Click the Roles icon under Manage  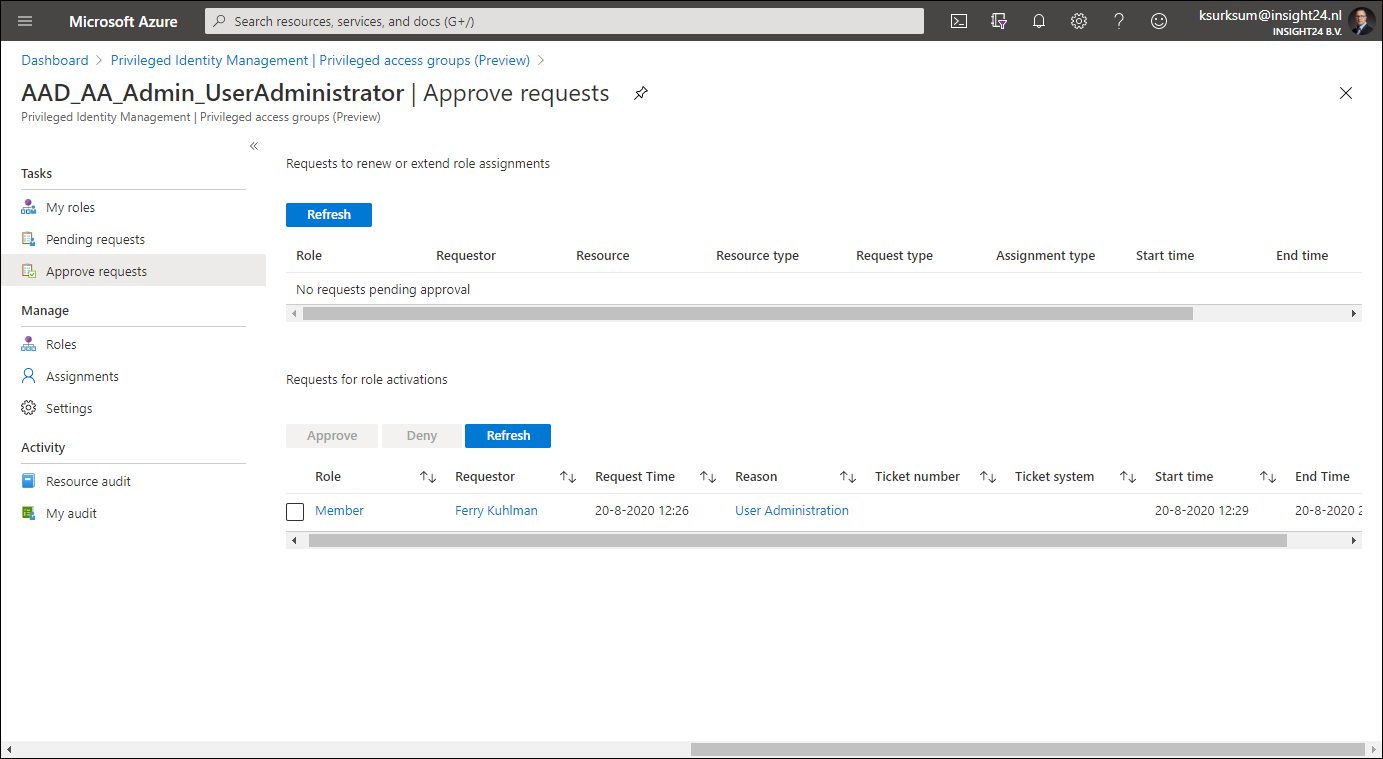coord(29,344)
